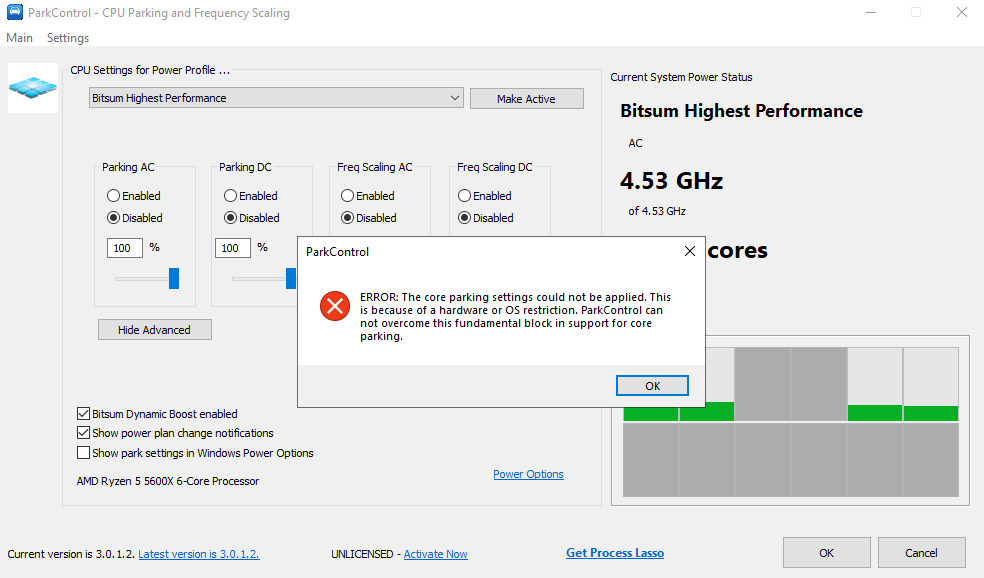The height and width of the screenshot is (578, 984).
Task: Minimize the ParkControl window
Action: 871,12
